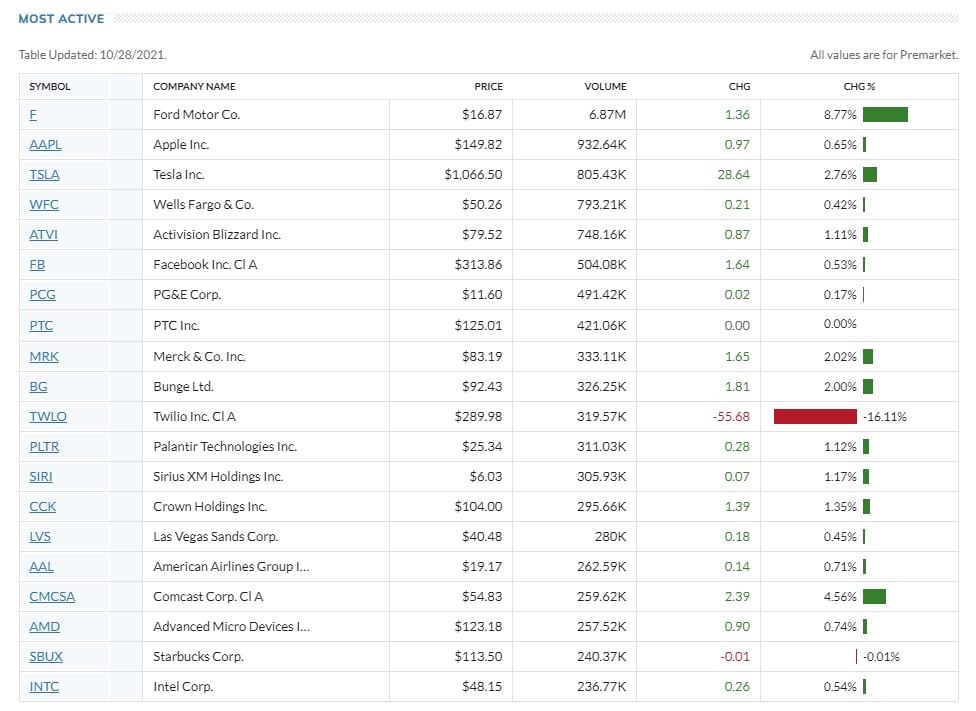This screenshot has height=711, width=976.
Task: Follow the TWLO symbol link
Action: [x=48, y=417]
